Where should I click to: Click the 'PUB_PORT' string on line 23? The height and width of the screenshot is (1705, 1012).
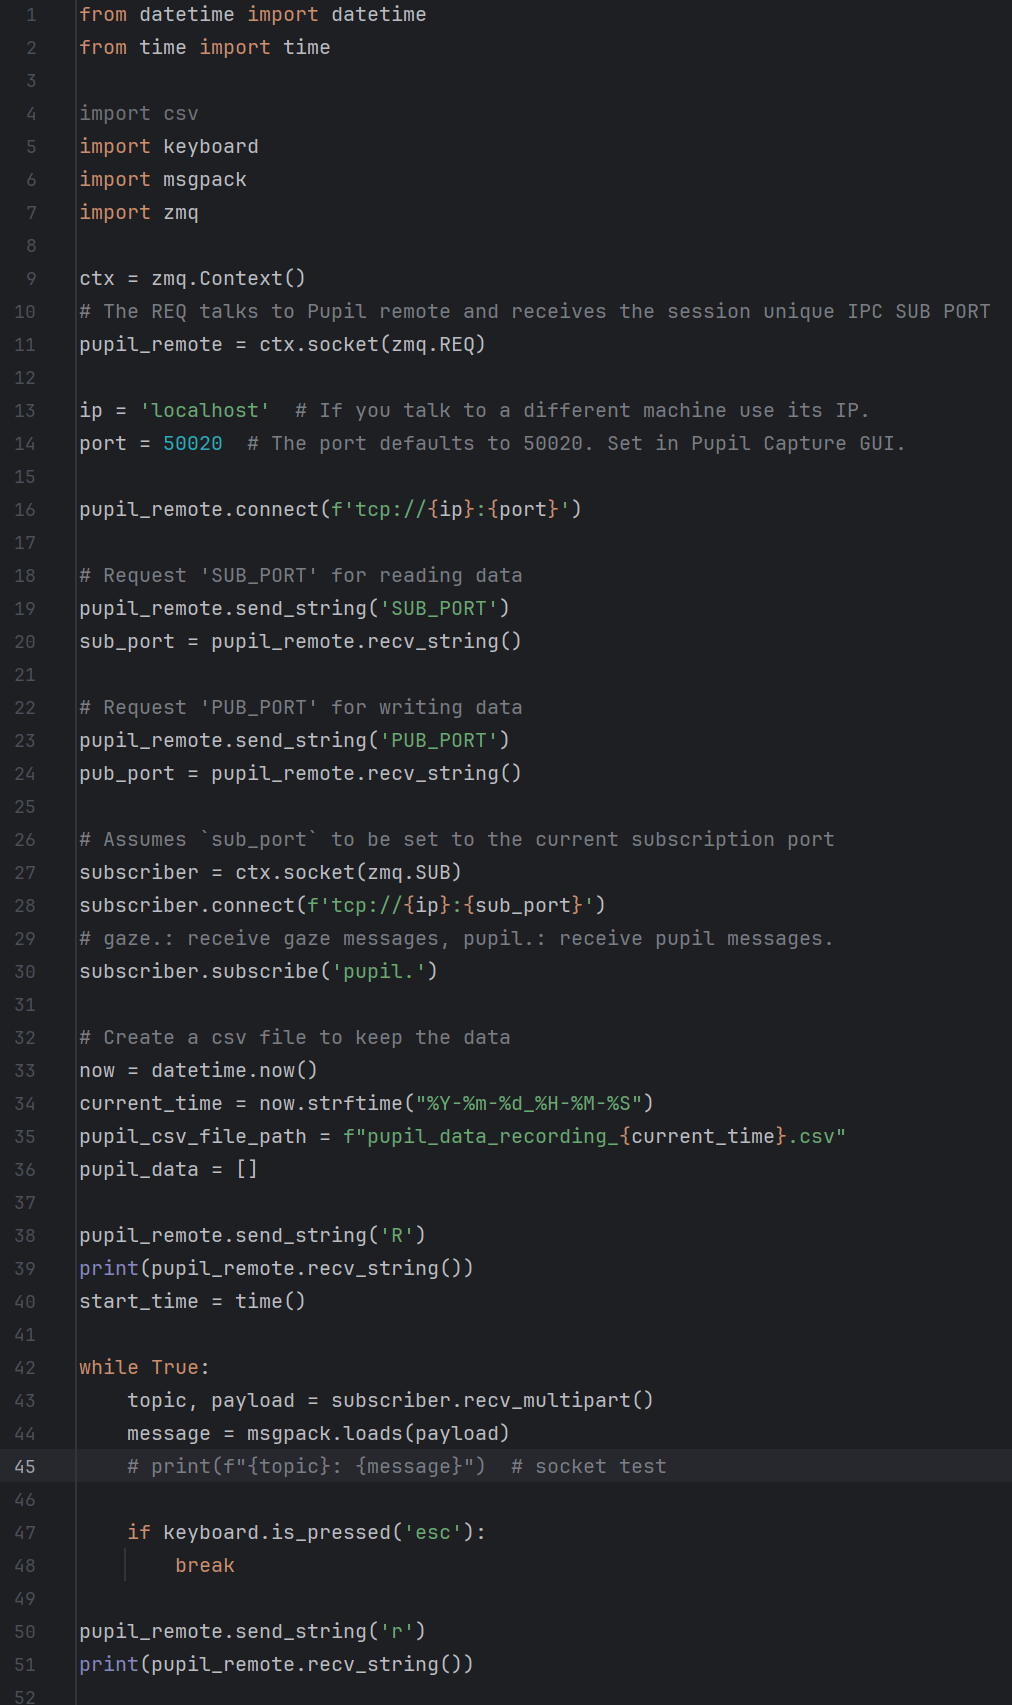tap(439, 740)
